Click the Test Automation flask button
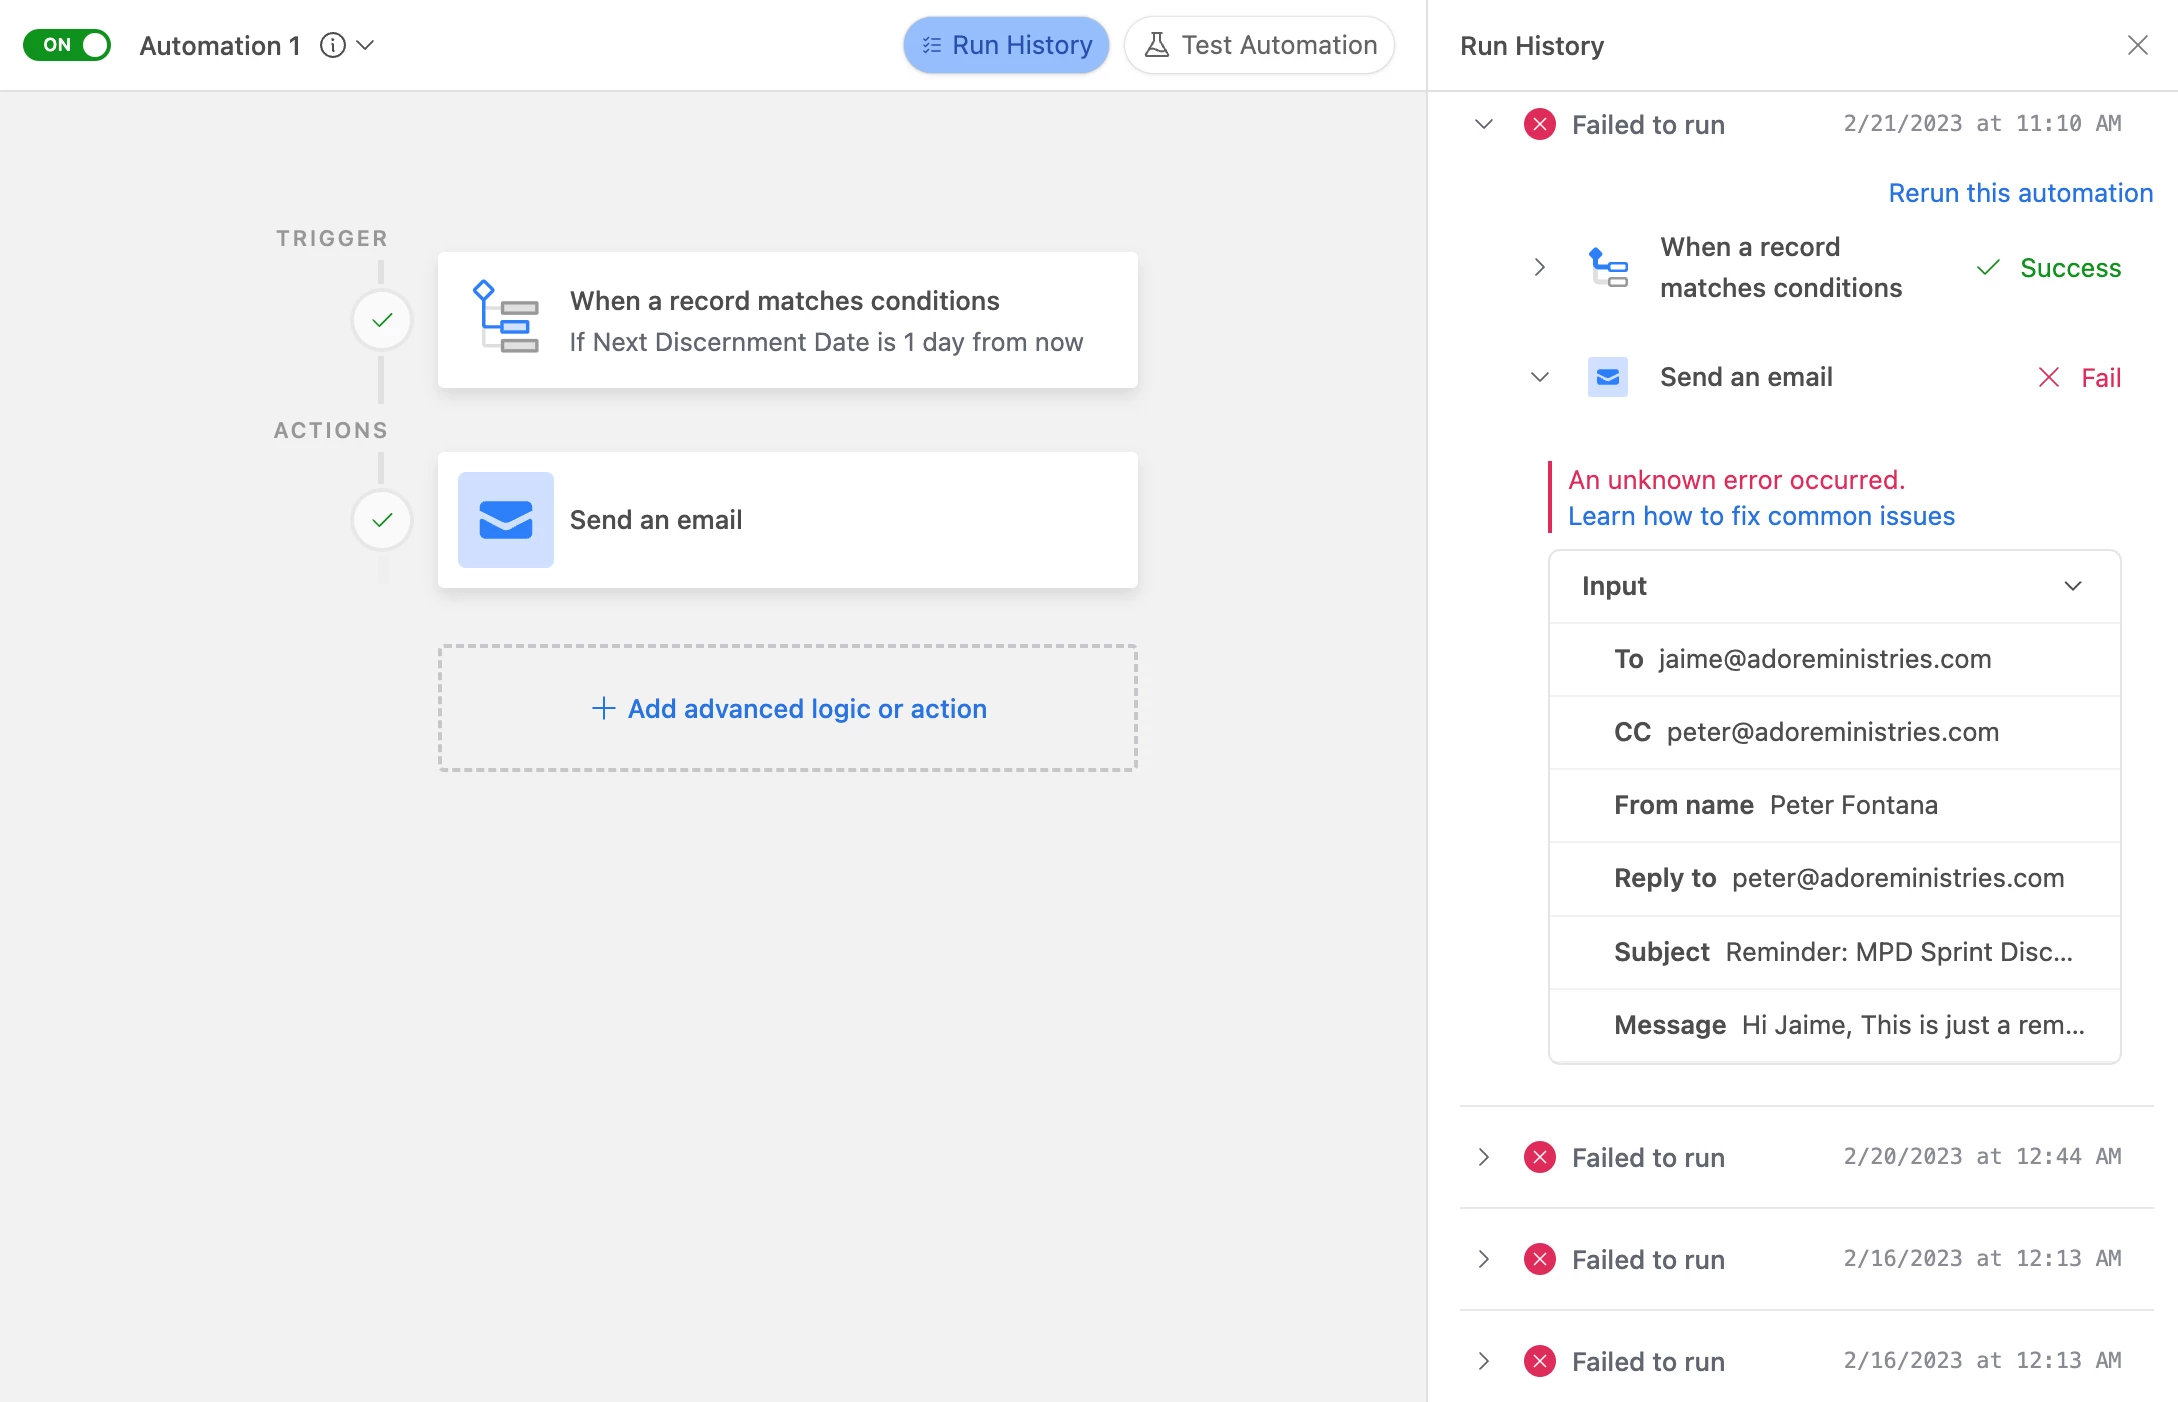The height and width of the screenshot is (1402, 2178). pos(1259,45)
